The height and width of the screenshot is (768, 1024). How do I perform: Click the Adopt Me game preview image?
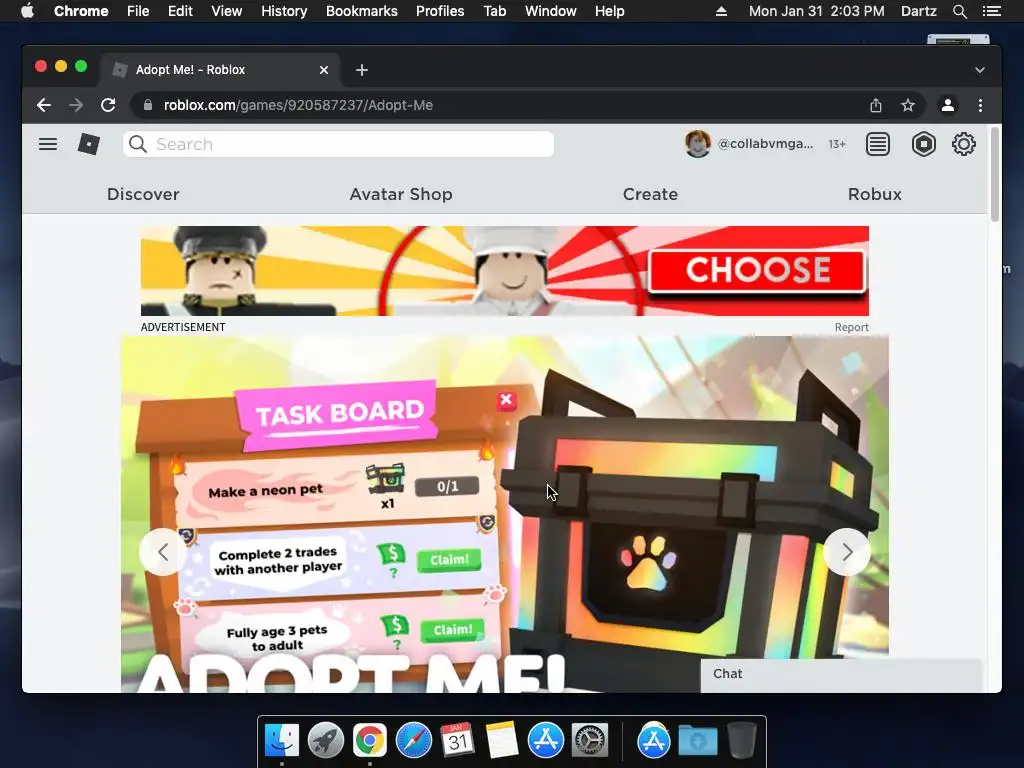(x=504, y=514)
